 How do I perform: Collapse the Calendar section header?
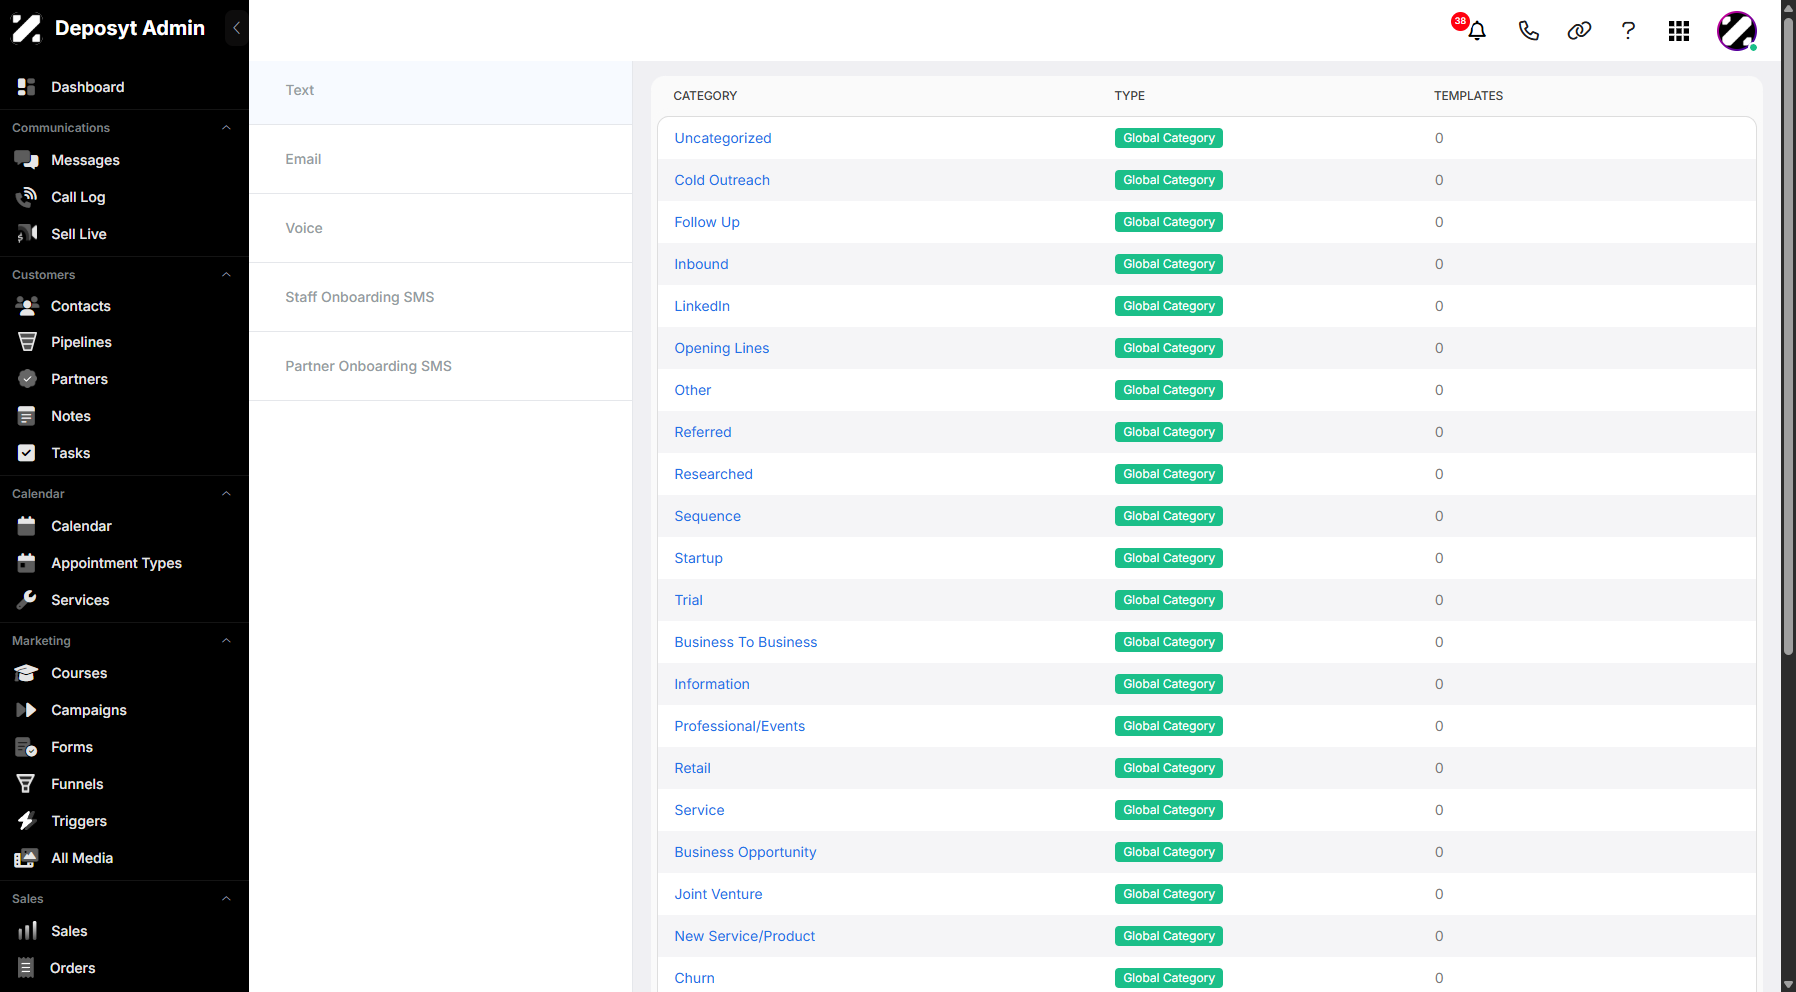(x=226, y=494)
